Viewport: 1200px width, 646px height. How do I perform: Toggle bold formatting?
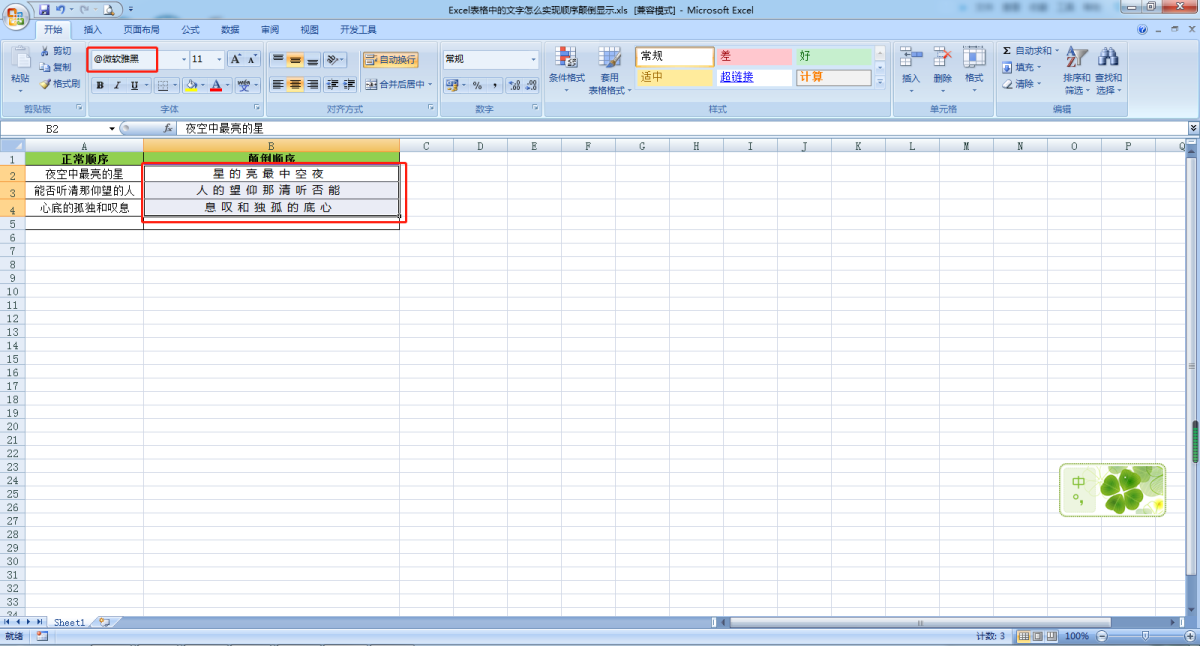click(100, 86)
